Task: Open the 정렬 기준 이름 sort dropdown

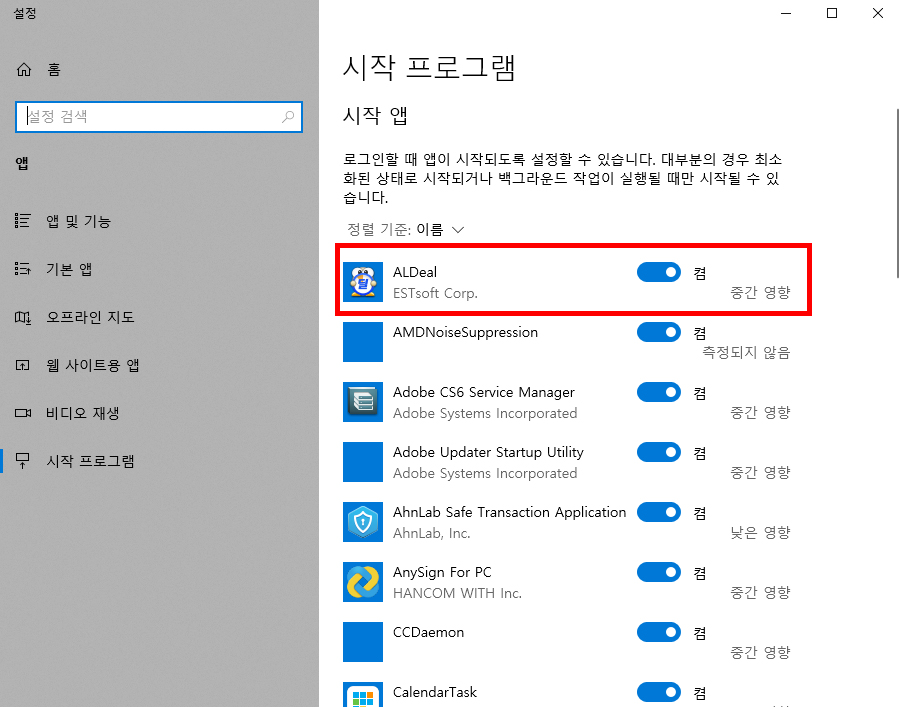Action: 406,230
